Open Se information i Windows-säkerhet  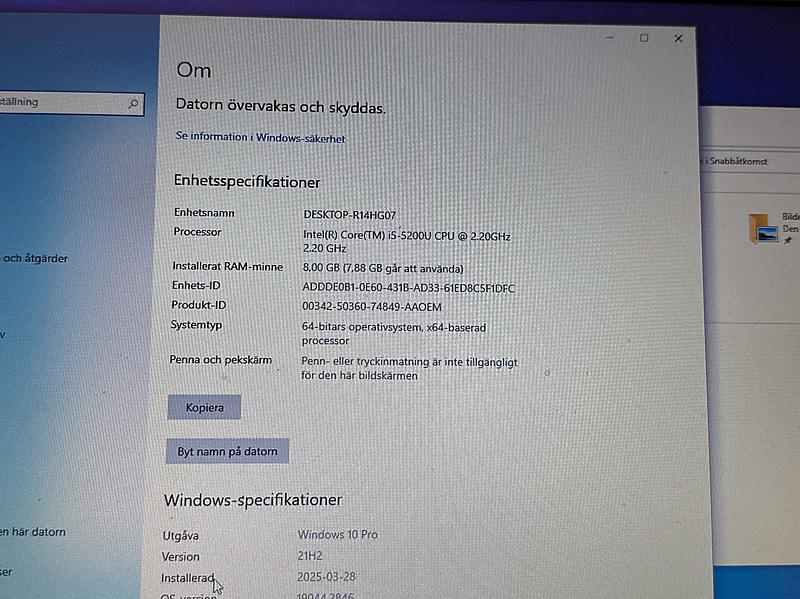point(259,137)
